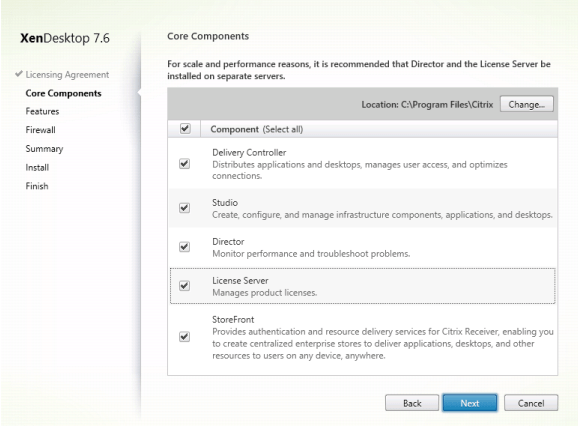Select Licensing Agreement step in sidebar
The height and width of the screenshot is (428, 578).
tap(67, 75)
